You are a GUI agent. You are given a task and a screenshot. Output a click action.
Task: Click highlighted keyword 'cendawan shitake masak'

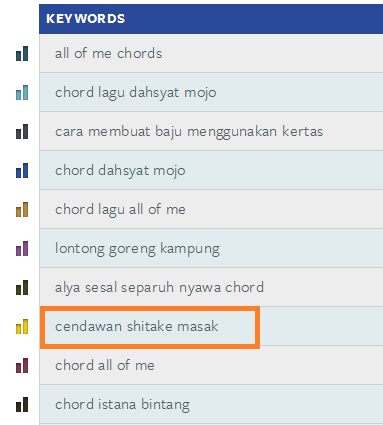137,326
